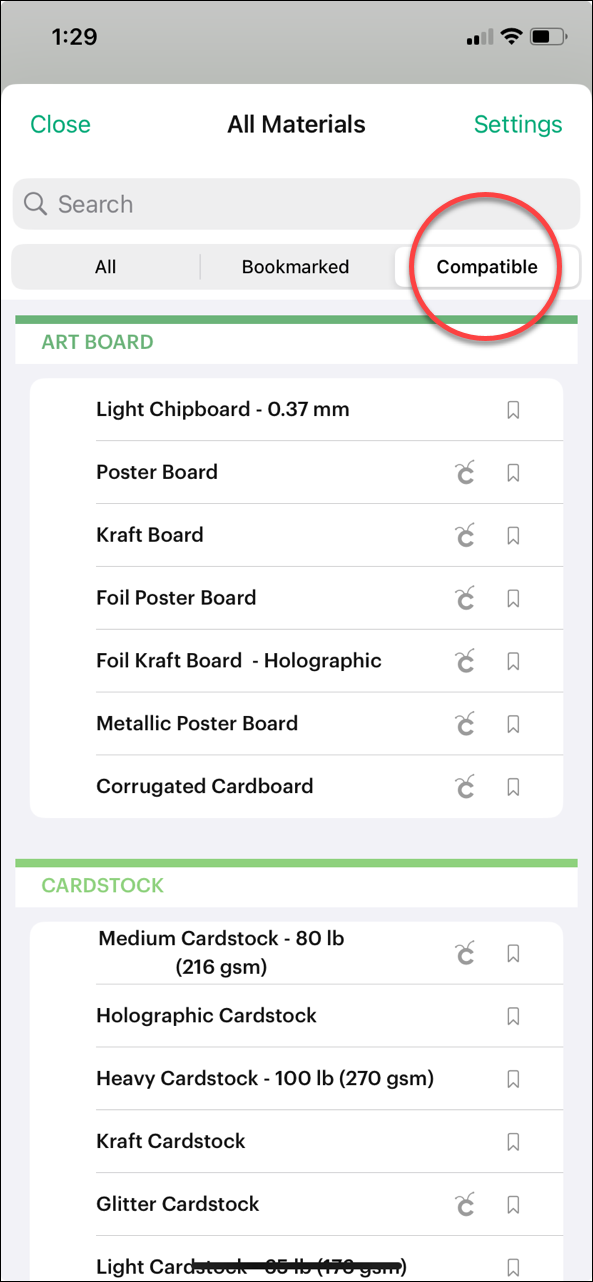Click the Cricut logo on Foil Kraft Board Holographic

click(464, 661)
